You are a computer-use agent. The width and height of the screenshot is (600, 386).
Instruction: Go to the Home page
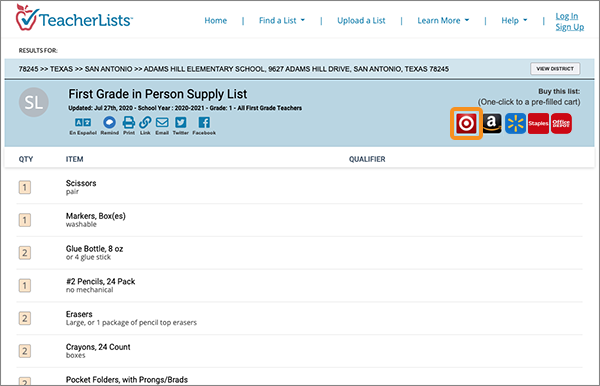(x=215, y=20)
